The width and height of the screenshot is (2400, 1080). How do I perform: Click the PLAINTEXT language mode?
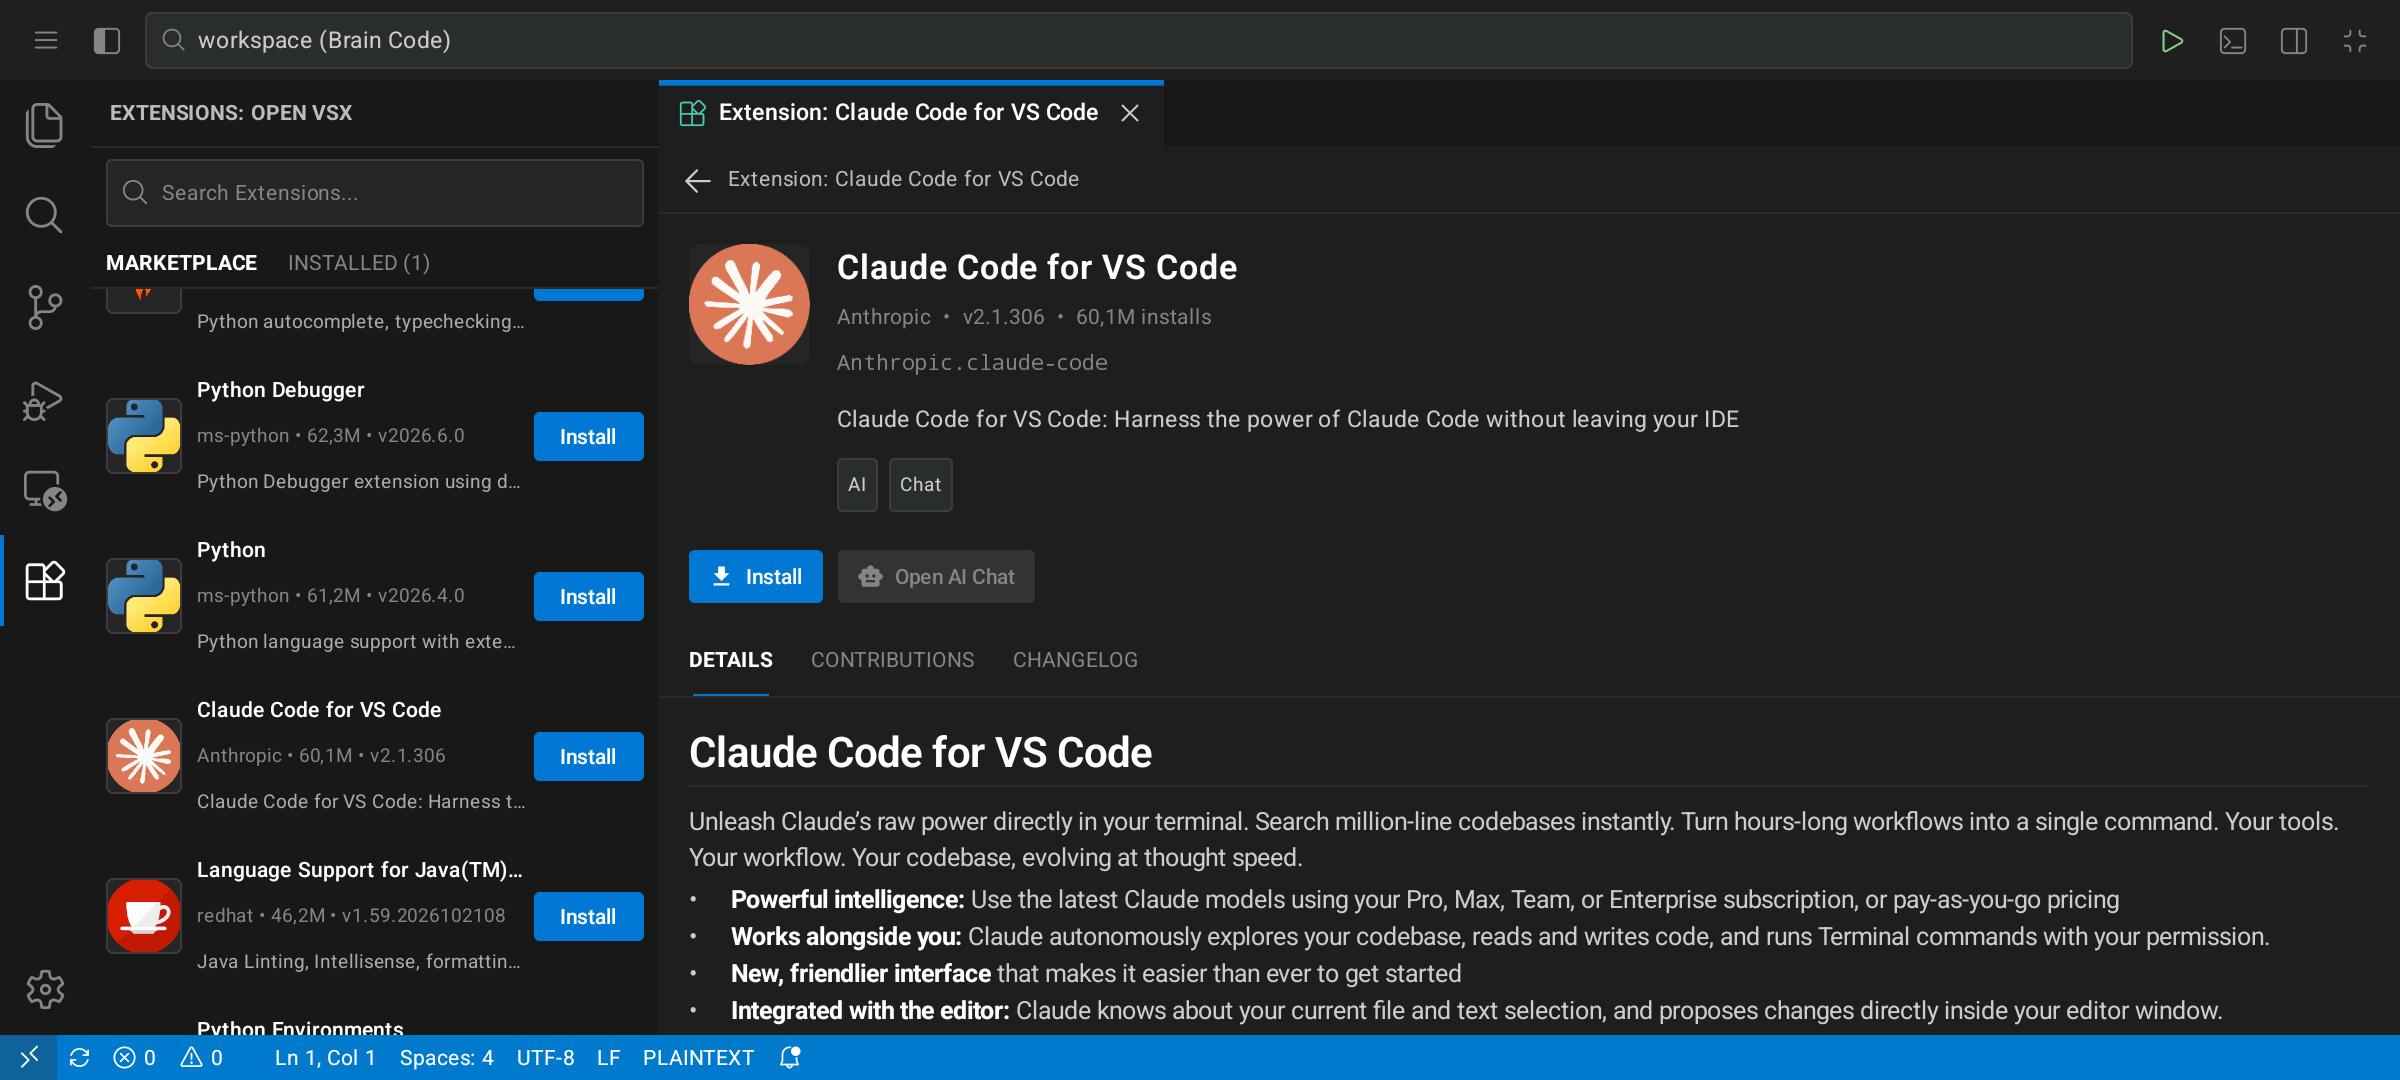(x=698, y=1058)
